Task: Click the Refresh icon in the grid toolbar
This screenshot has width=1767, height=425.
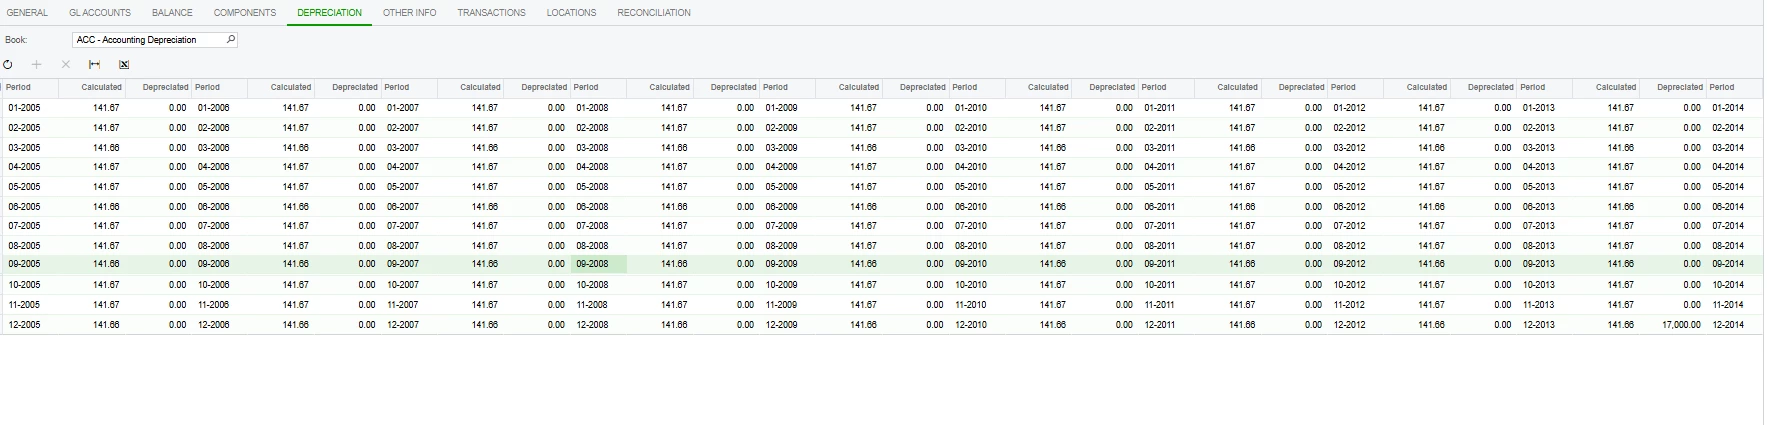Action: pos(8,64)
